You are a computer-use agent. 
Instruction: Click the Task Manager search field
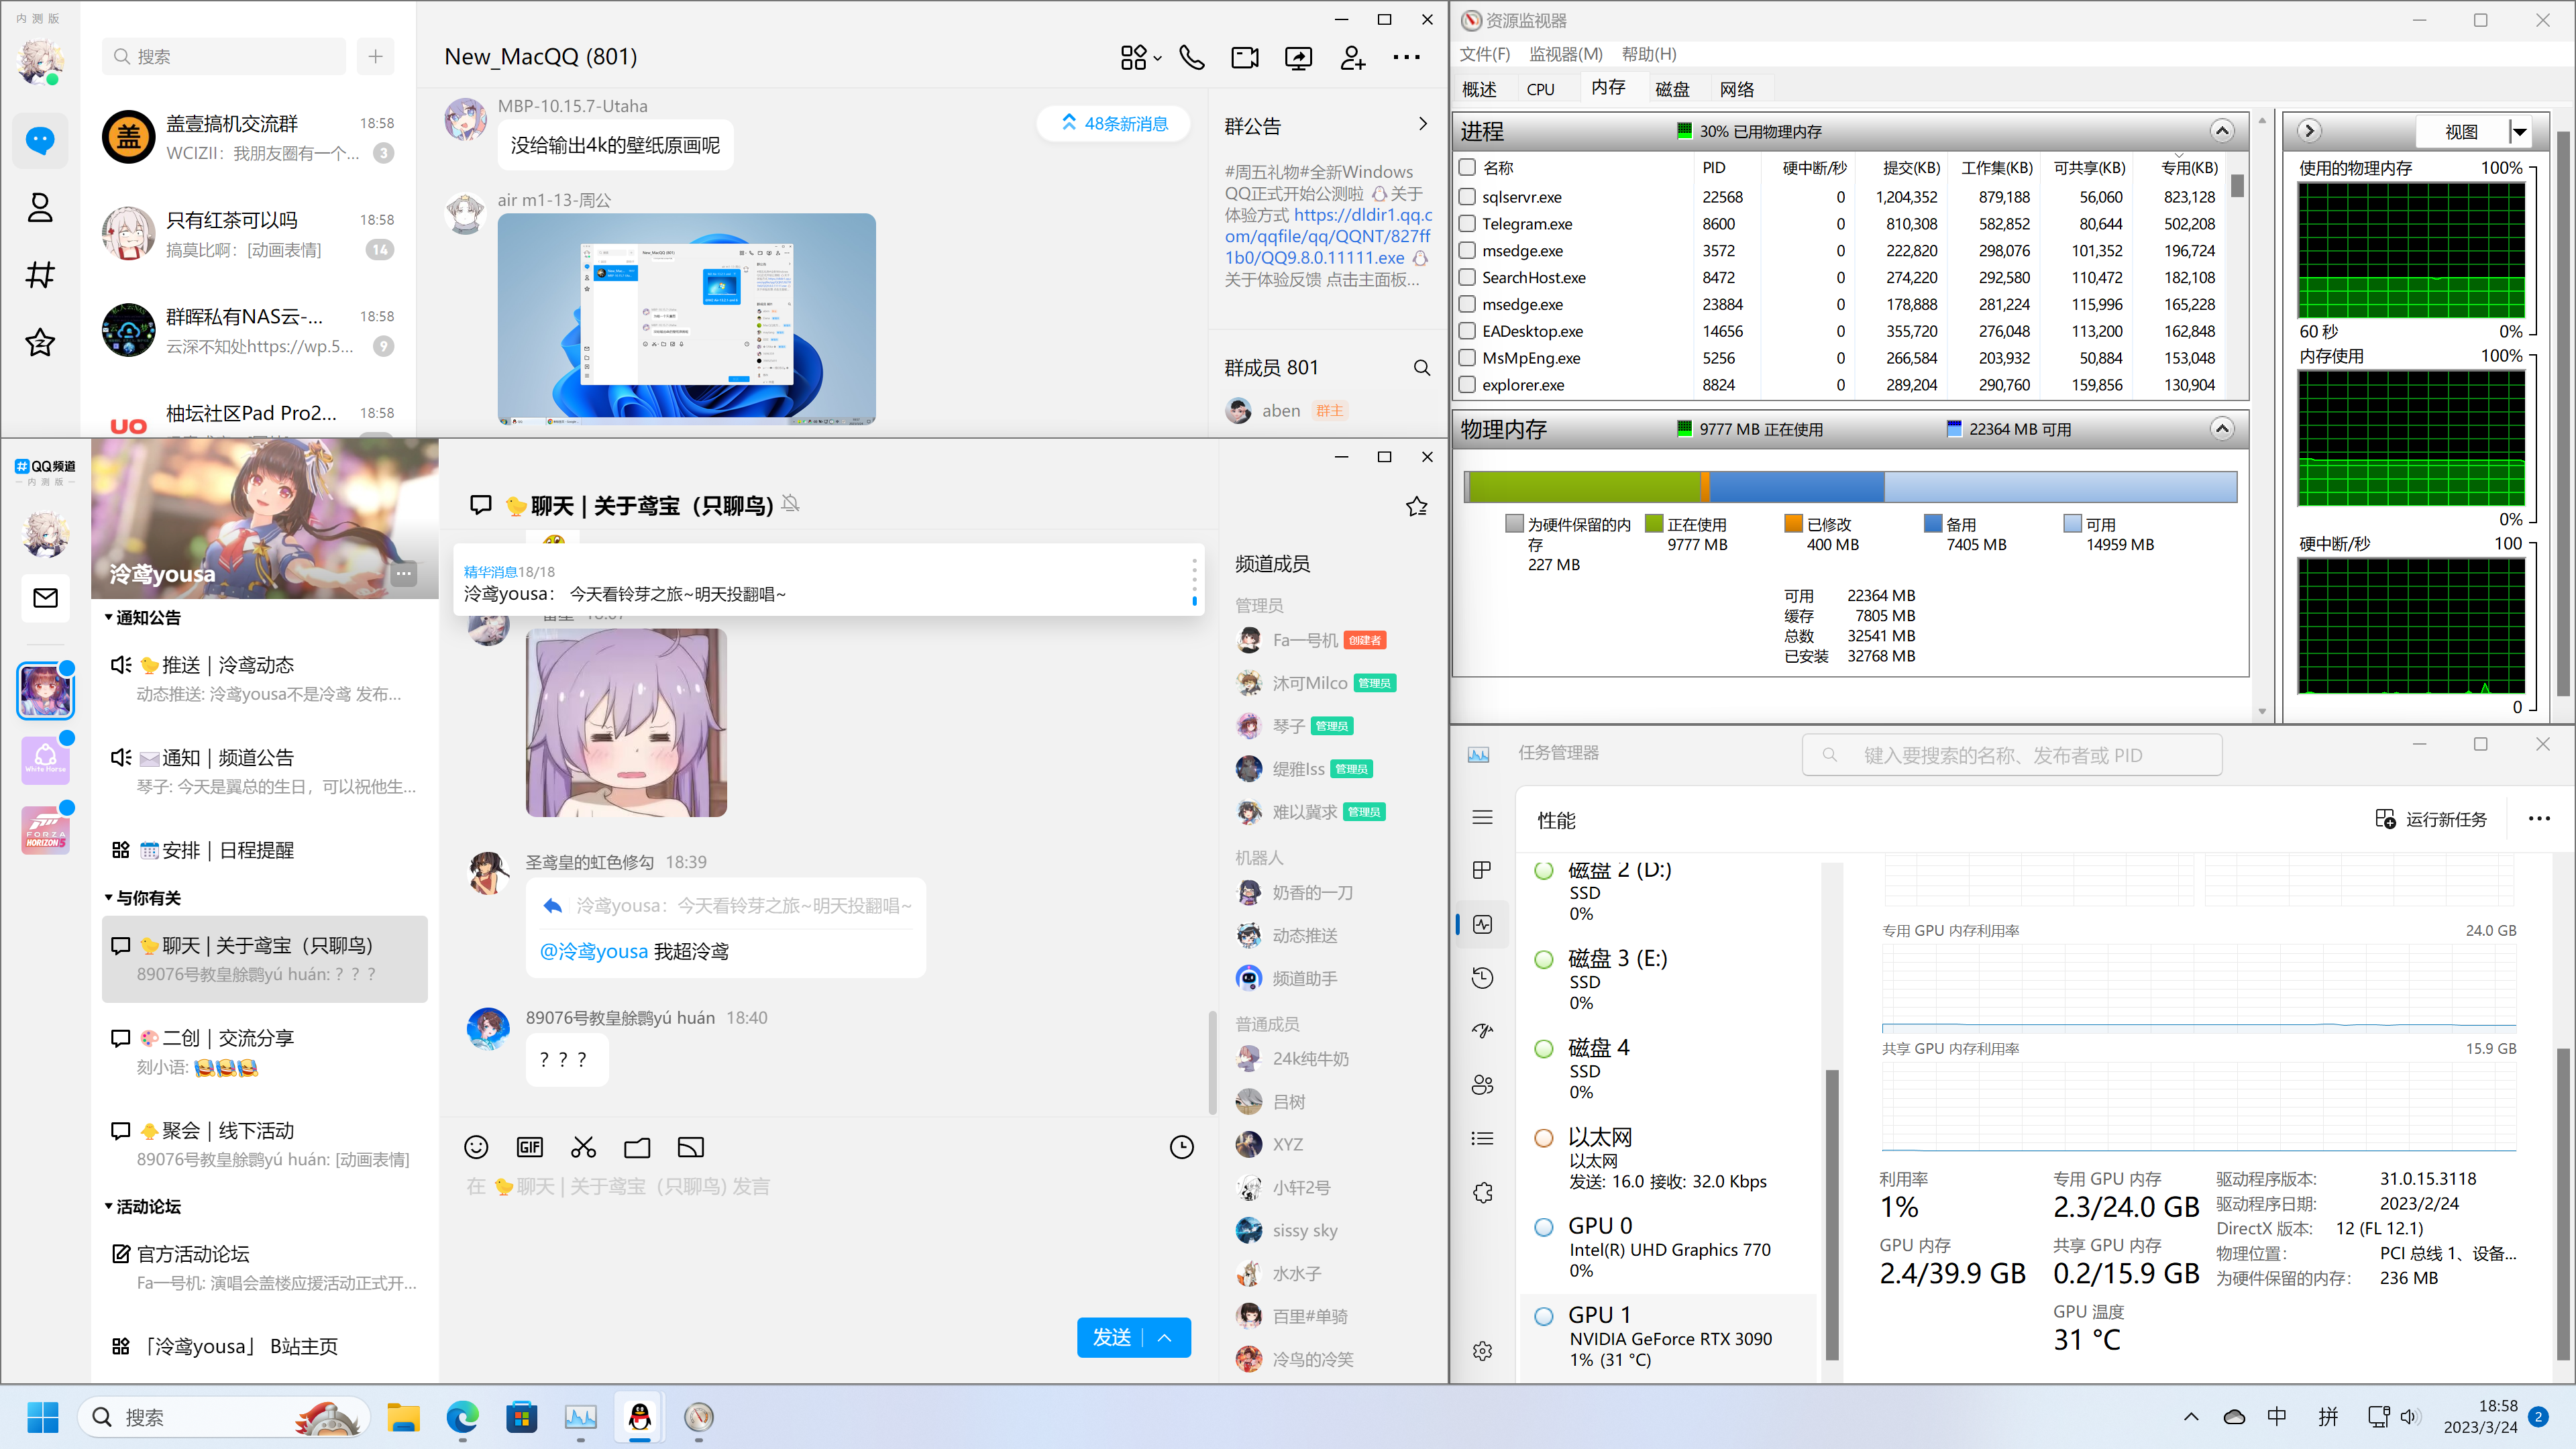(2012, 755)
